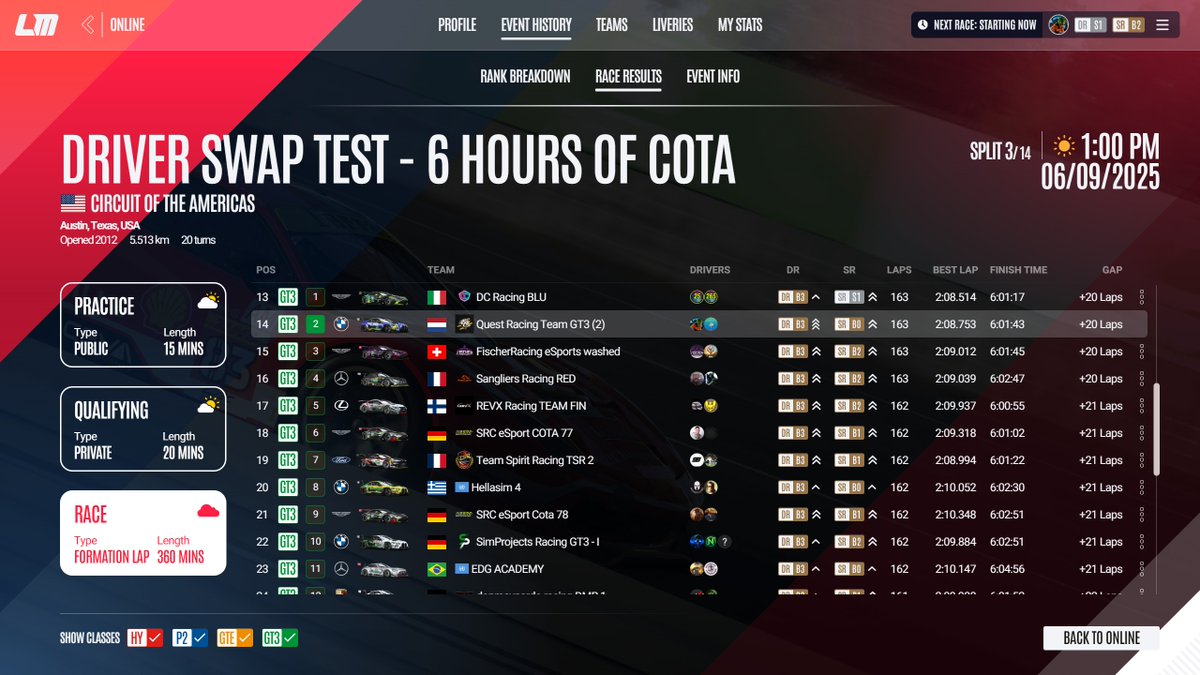Image resolution: width=1200 pixels, height=675 pixels.
Task: Switch to the Event Info tab
Action: [713, 76]
